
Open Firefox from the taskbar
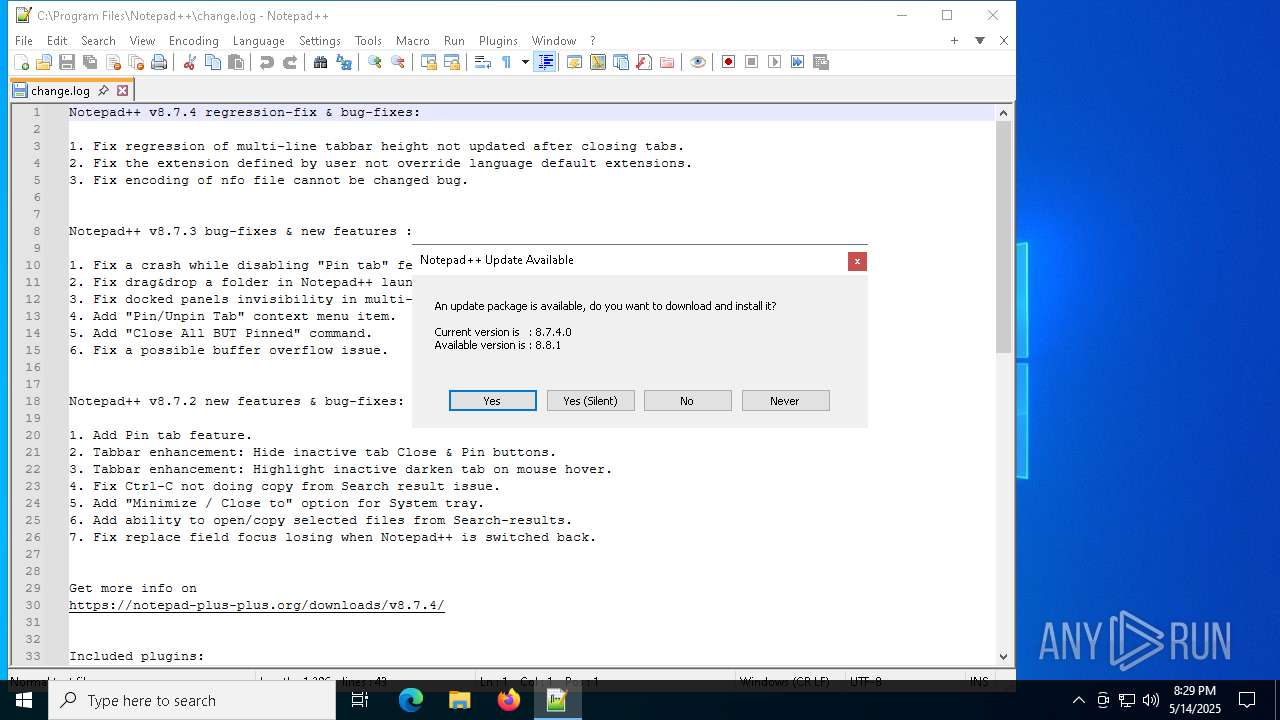pyautogui.click(x=508, y=700)
